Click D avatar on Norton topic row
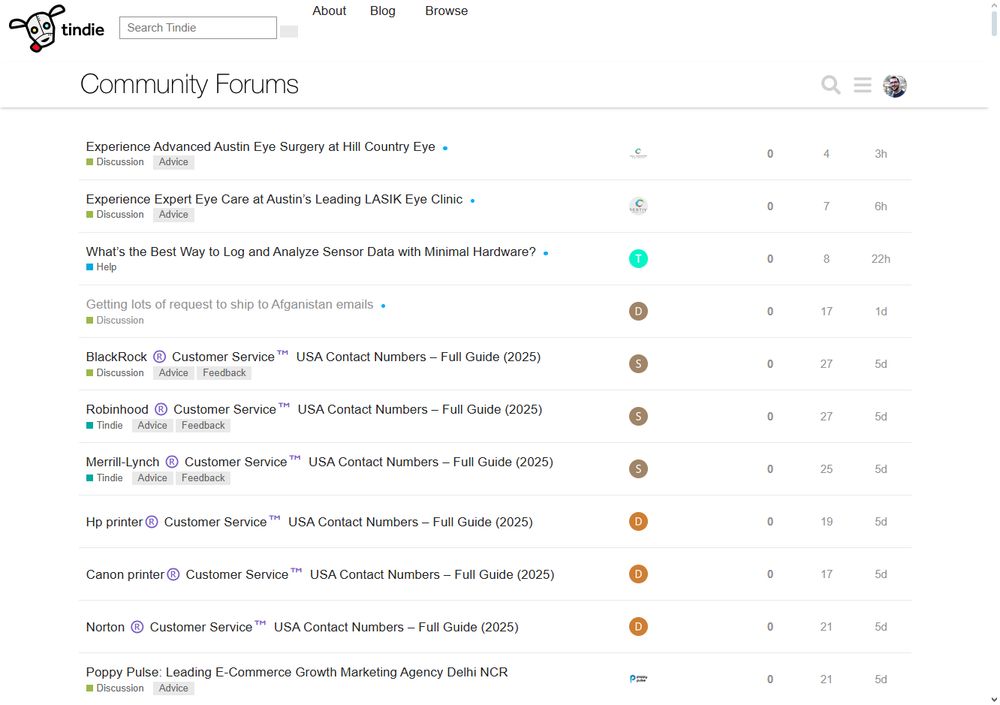 click(638, 627)
